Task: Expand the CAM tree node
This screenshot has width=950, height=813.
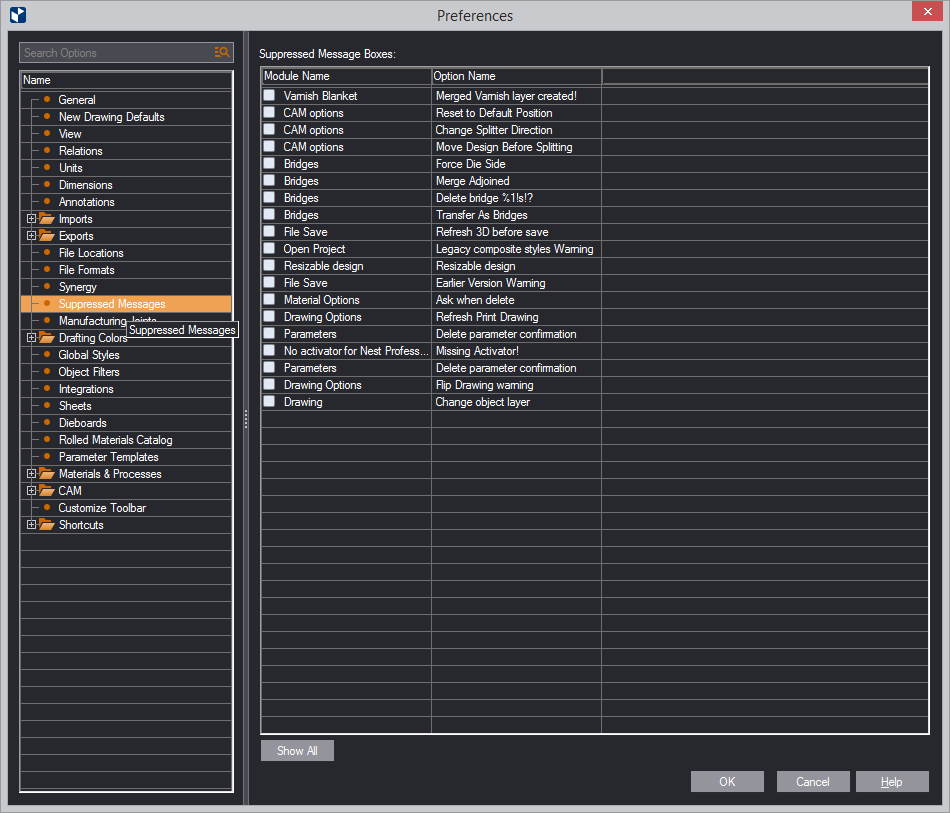Action: 32,491
